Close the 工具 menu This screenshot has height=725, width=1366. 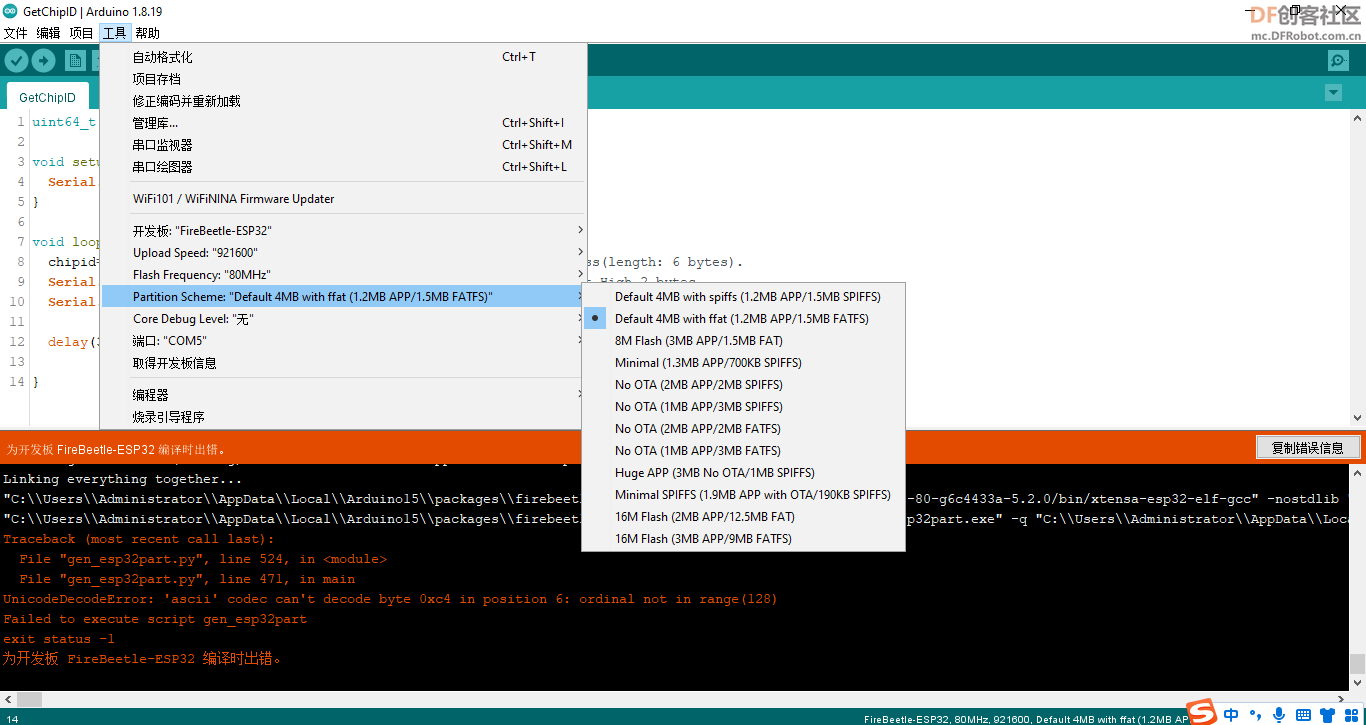pos(114,33)
